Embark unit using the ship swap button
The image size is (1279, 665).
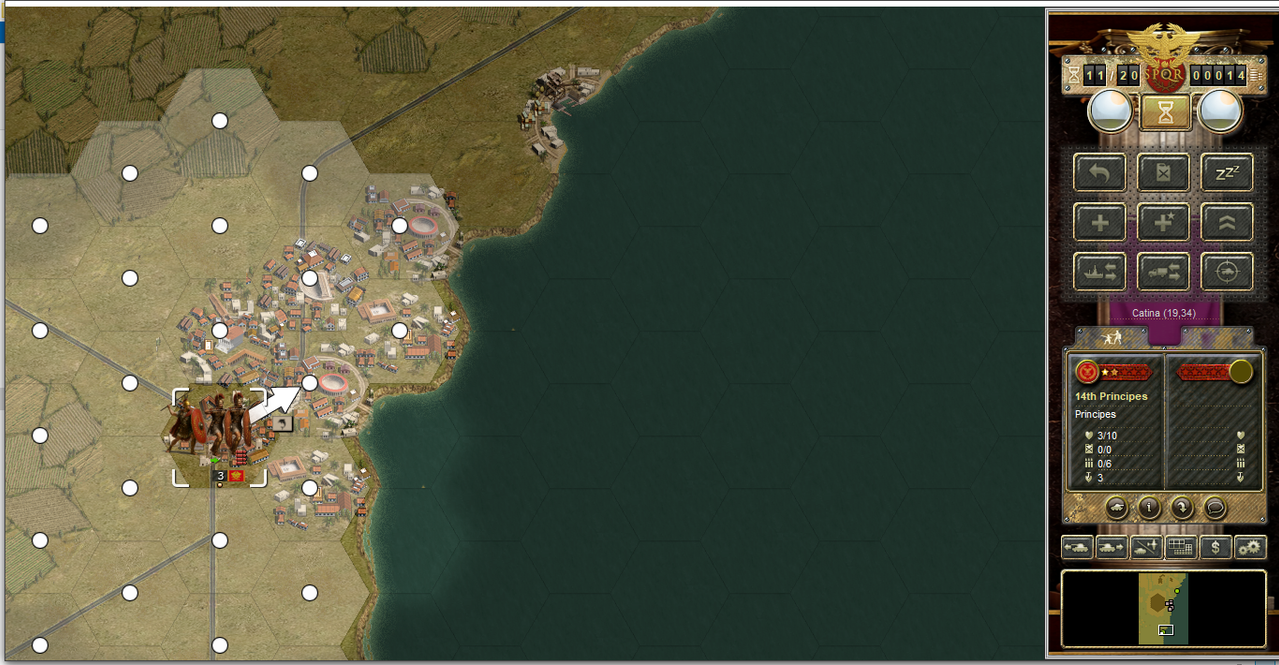(1099, 271)
